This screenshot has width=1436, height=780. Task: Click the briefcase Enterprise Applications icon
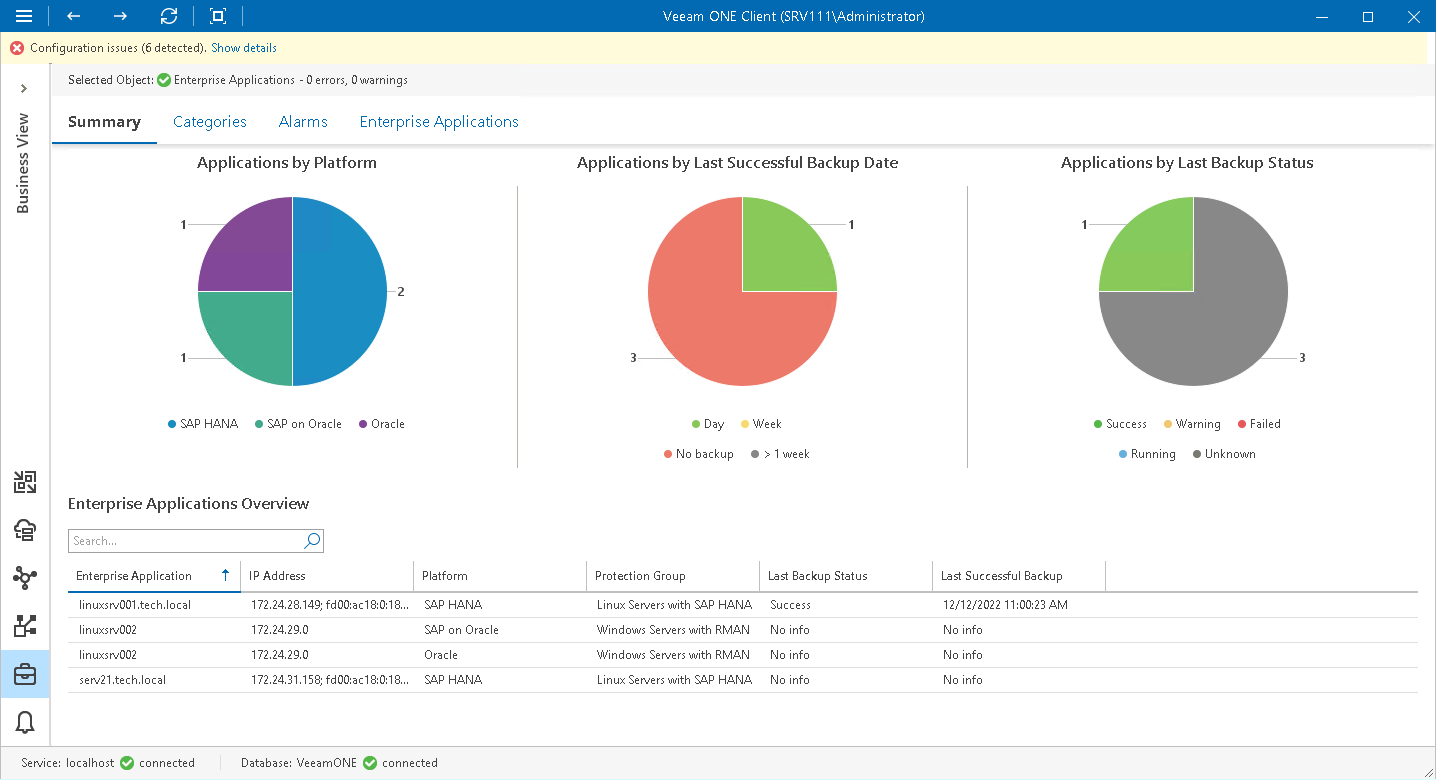(24, 674)
